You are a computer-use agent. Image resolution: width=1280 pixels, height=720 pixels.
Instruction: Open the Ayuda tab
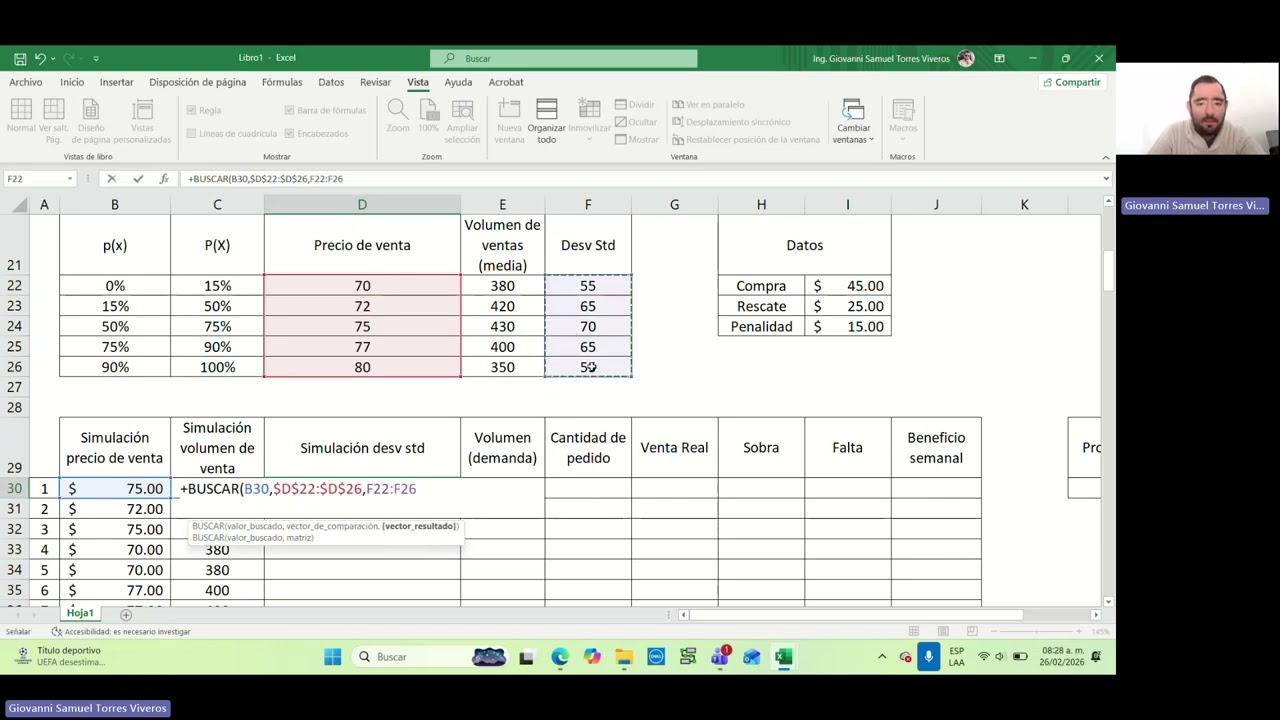coord(458,83)
